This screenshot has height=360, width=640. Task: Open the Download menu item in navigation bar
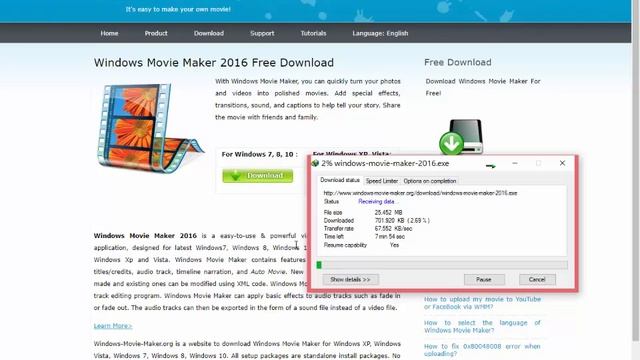[x=209, y=33]
